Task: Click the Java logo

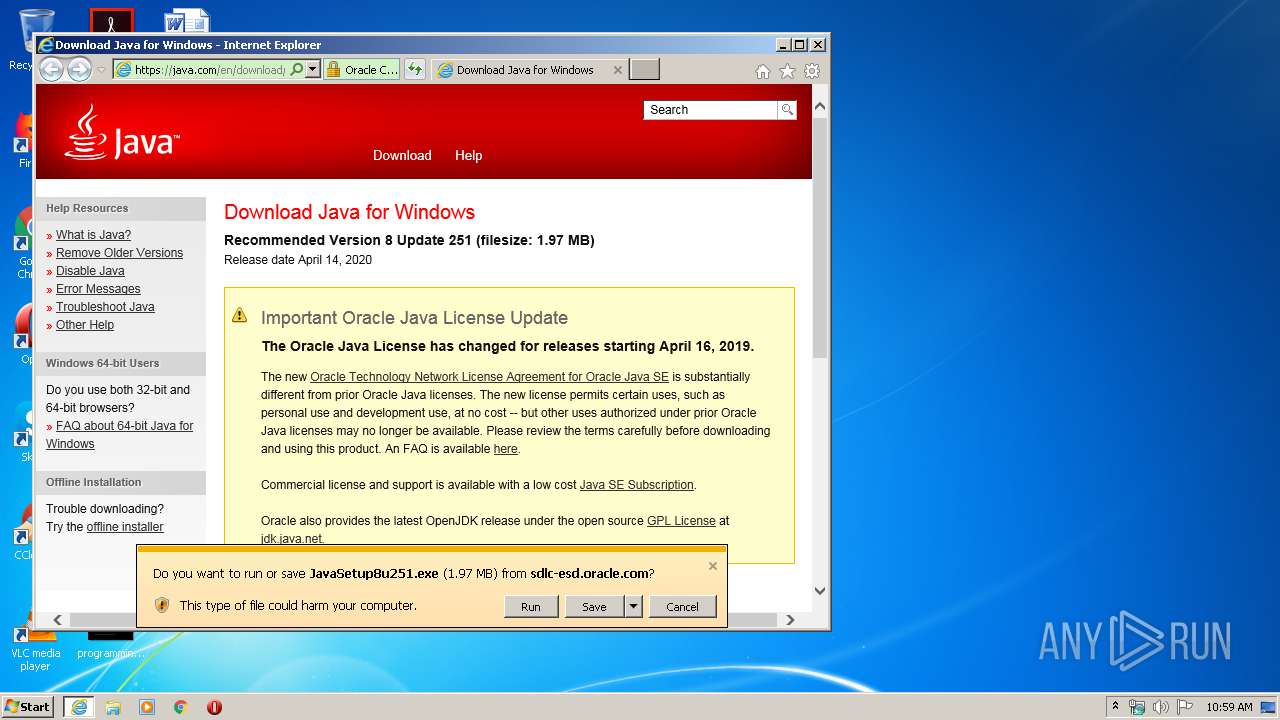Action: 121,132
